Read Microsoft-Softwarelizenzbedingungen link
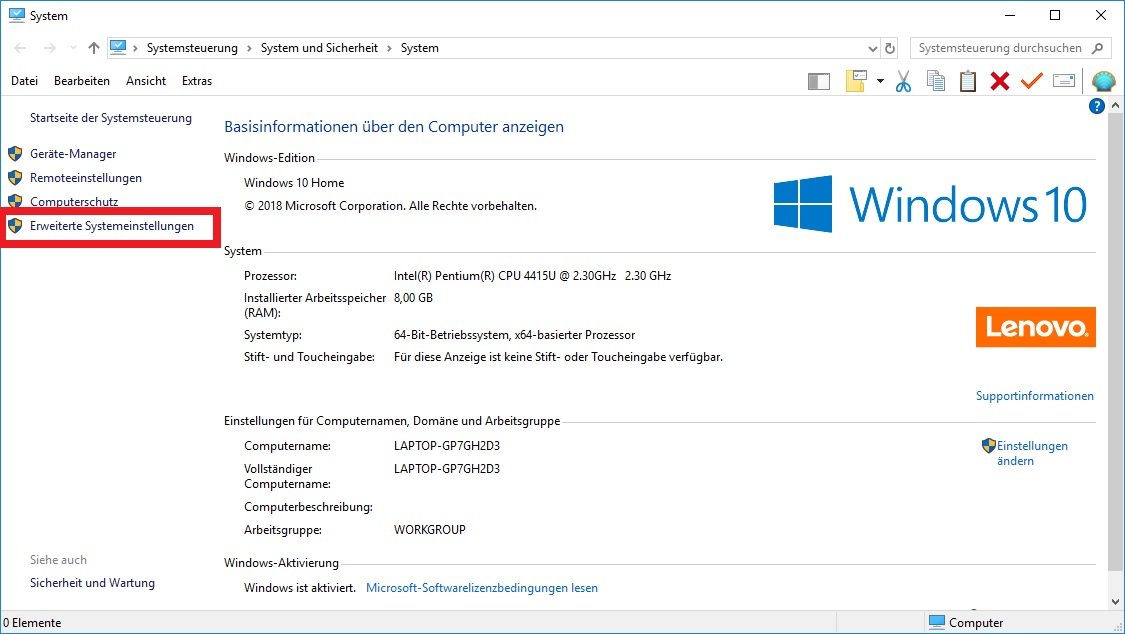 [x=481, y=588]
